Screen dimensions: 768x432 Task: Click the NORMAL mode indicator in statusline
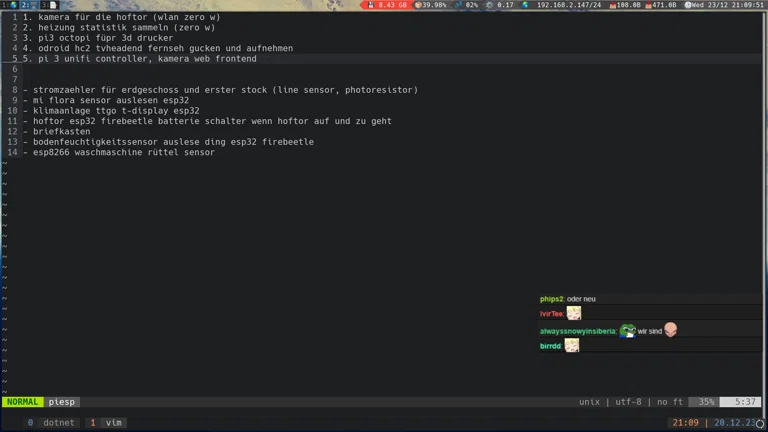point(22,402)
